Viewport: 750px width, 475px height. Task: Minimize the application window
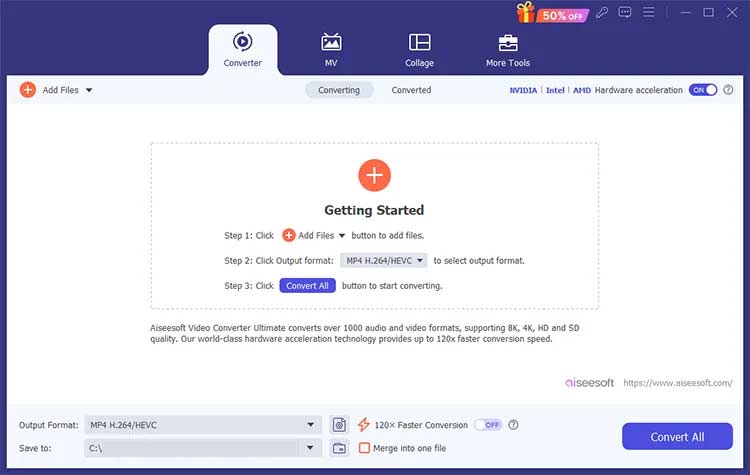[685, 12]
